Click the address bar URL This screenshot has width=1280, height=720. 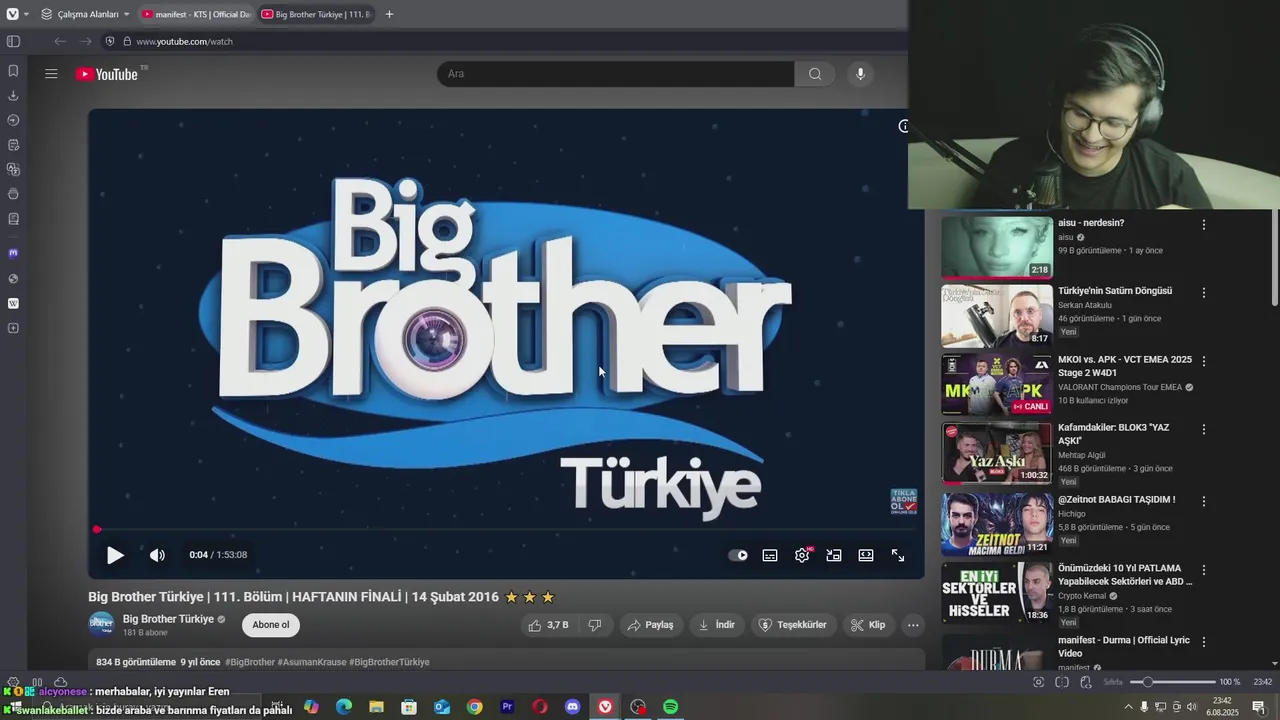pos(184,41)
